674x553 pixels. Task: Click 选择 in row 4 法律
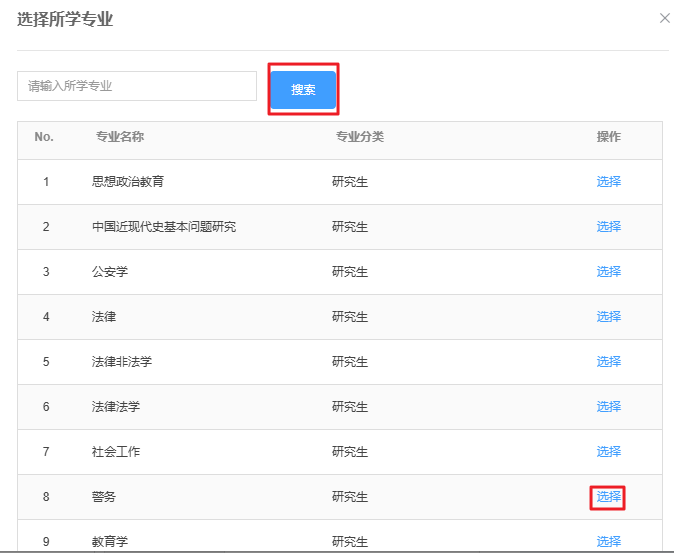[x=609, y=317]
